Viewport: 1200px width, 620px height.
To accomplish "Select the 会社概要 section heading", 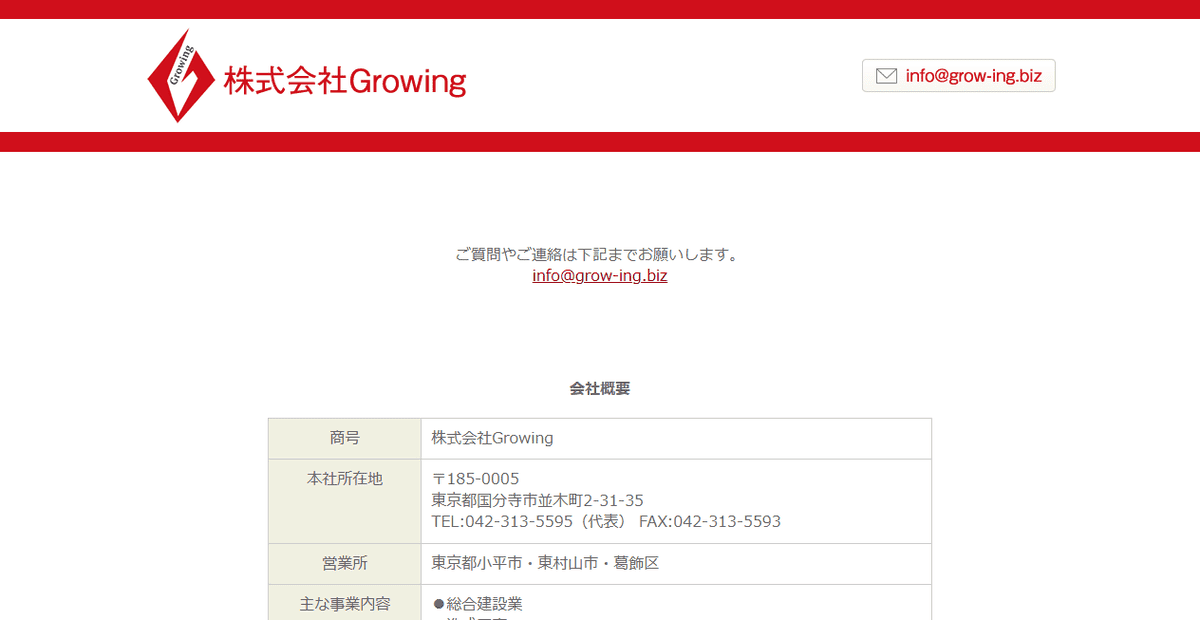I will pyautogui.click(x=599, y=388).
